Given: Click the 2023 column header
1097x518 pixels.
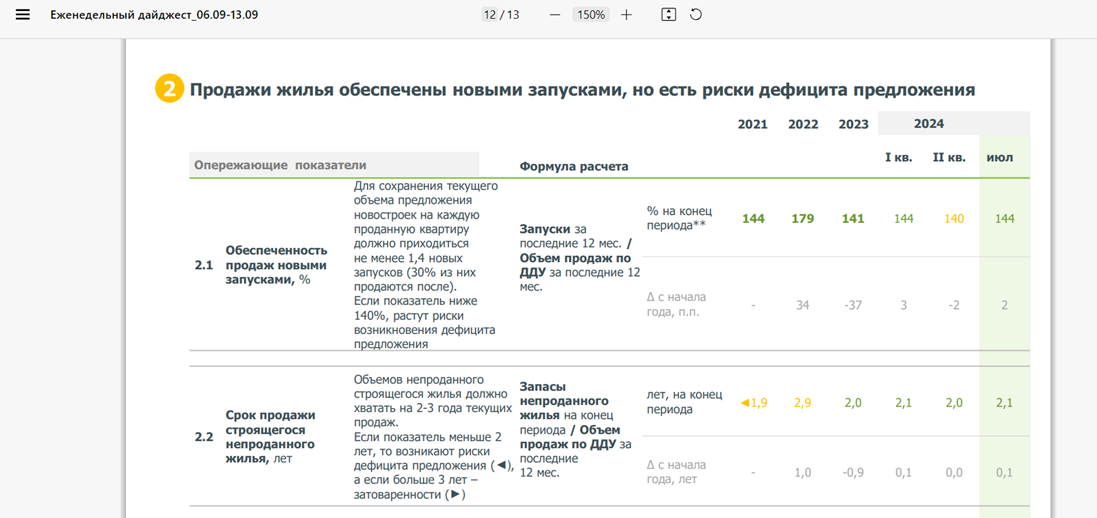Looking at the screenshot, I should coord(854,125).
